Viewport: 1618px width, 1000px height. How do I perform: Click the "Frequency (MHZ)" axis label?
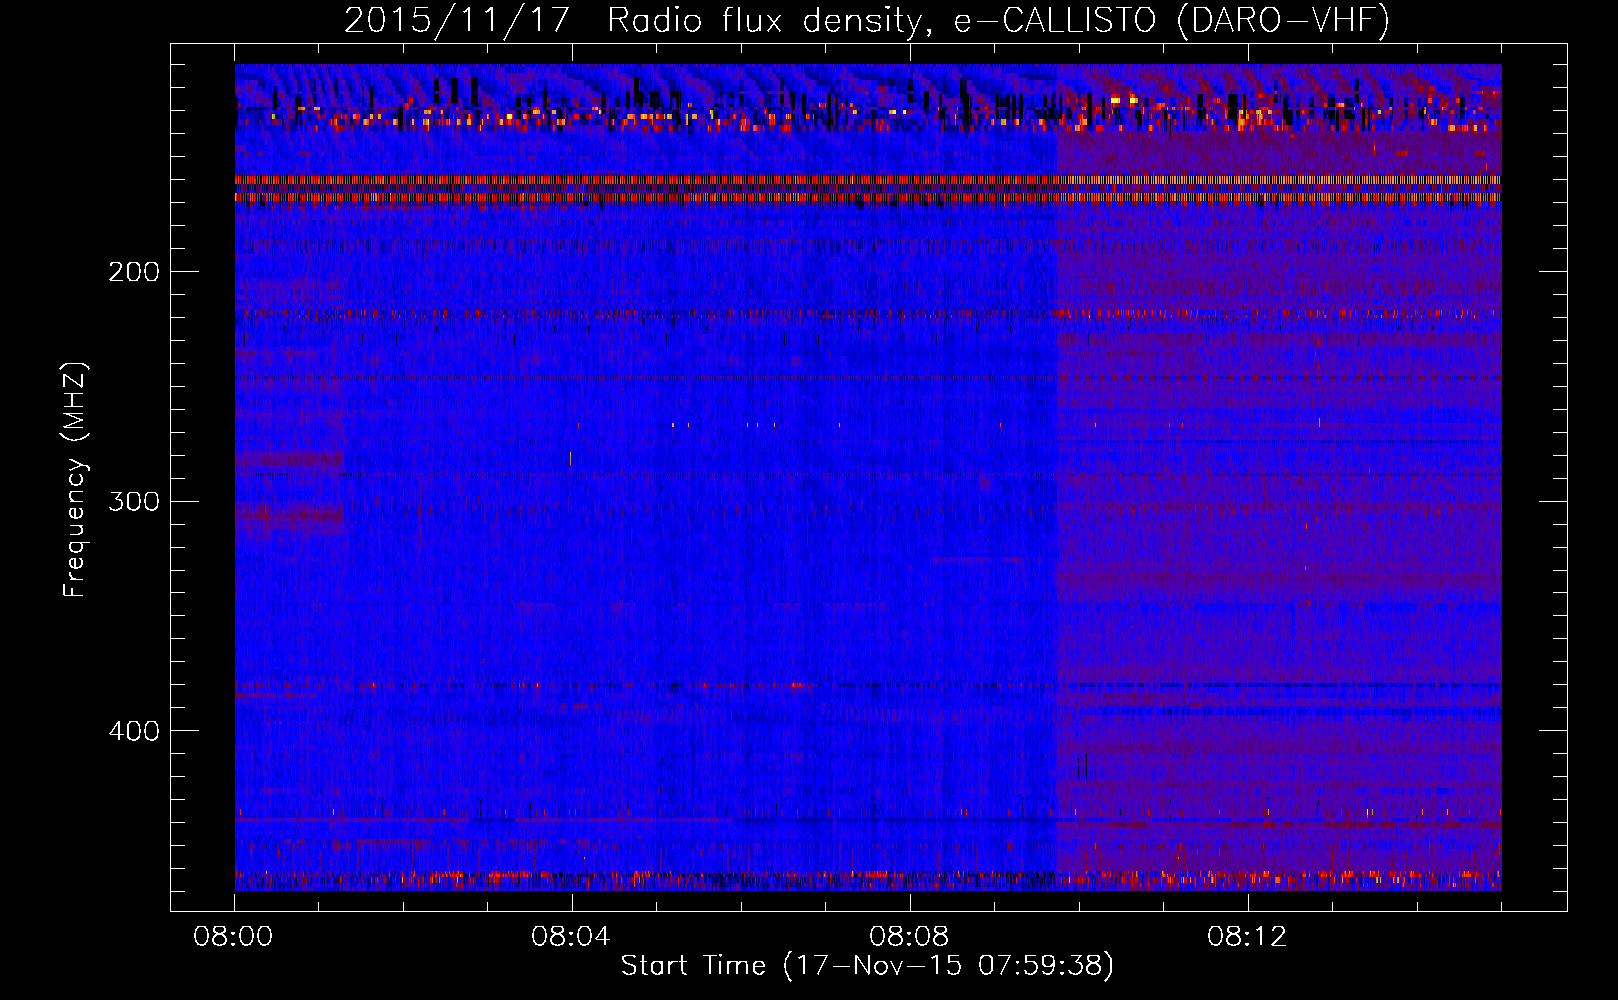point(75,480)
